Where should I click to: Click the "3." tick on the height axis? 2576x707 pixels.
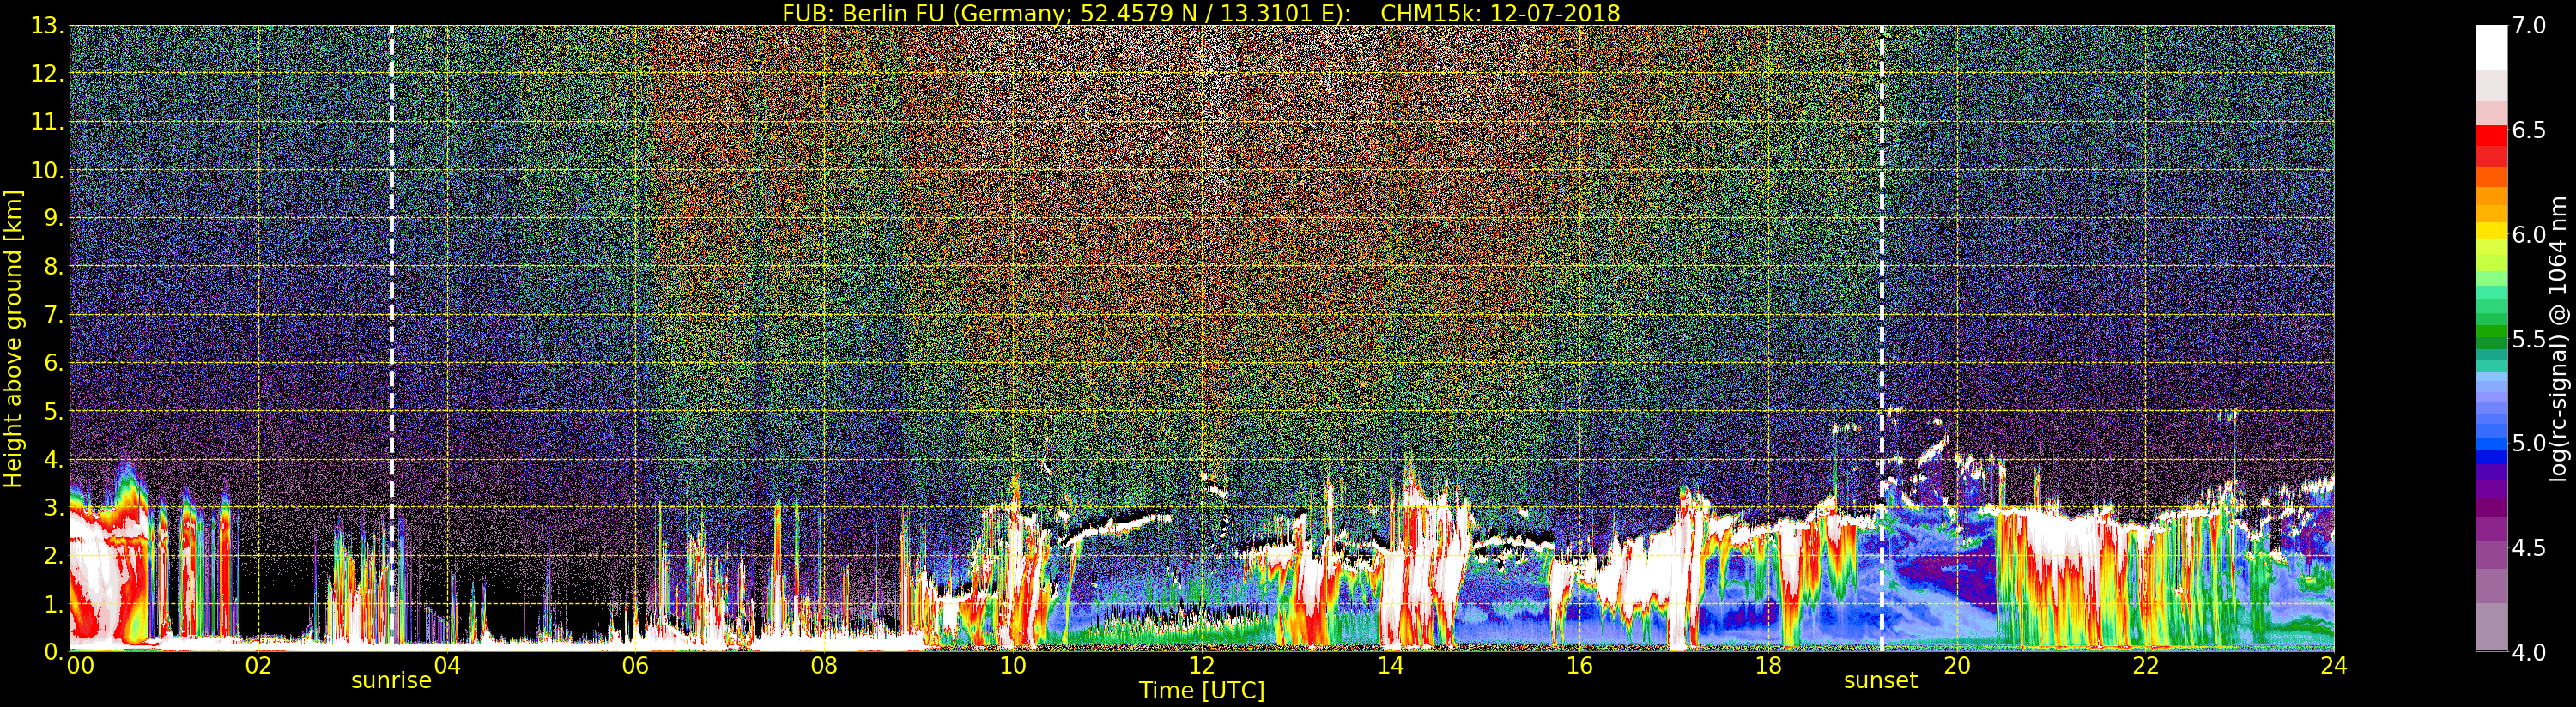54,508
